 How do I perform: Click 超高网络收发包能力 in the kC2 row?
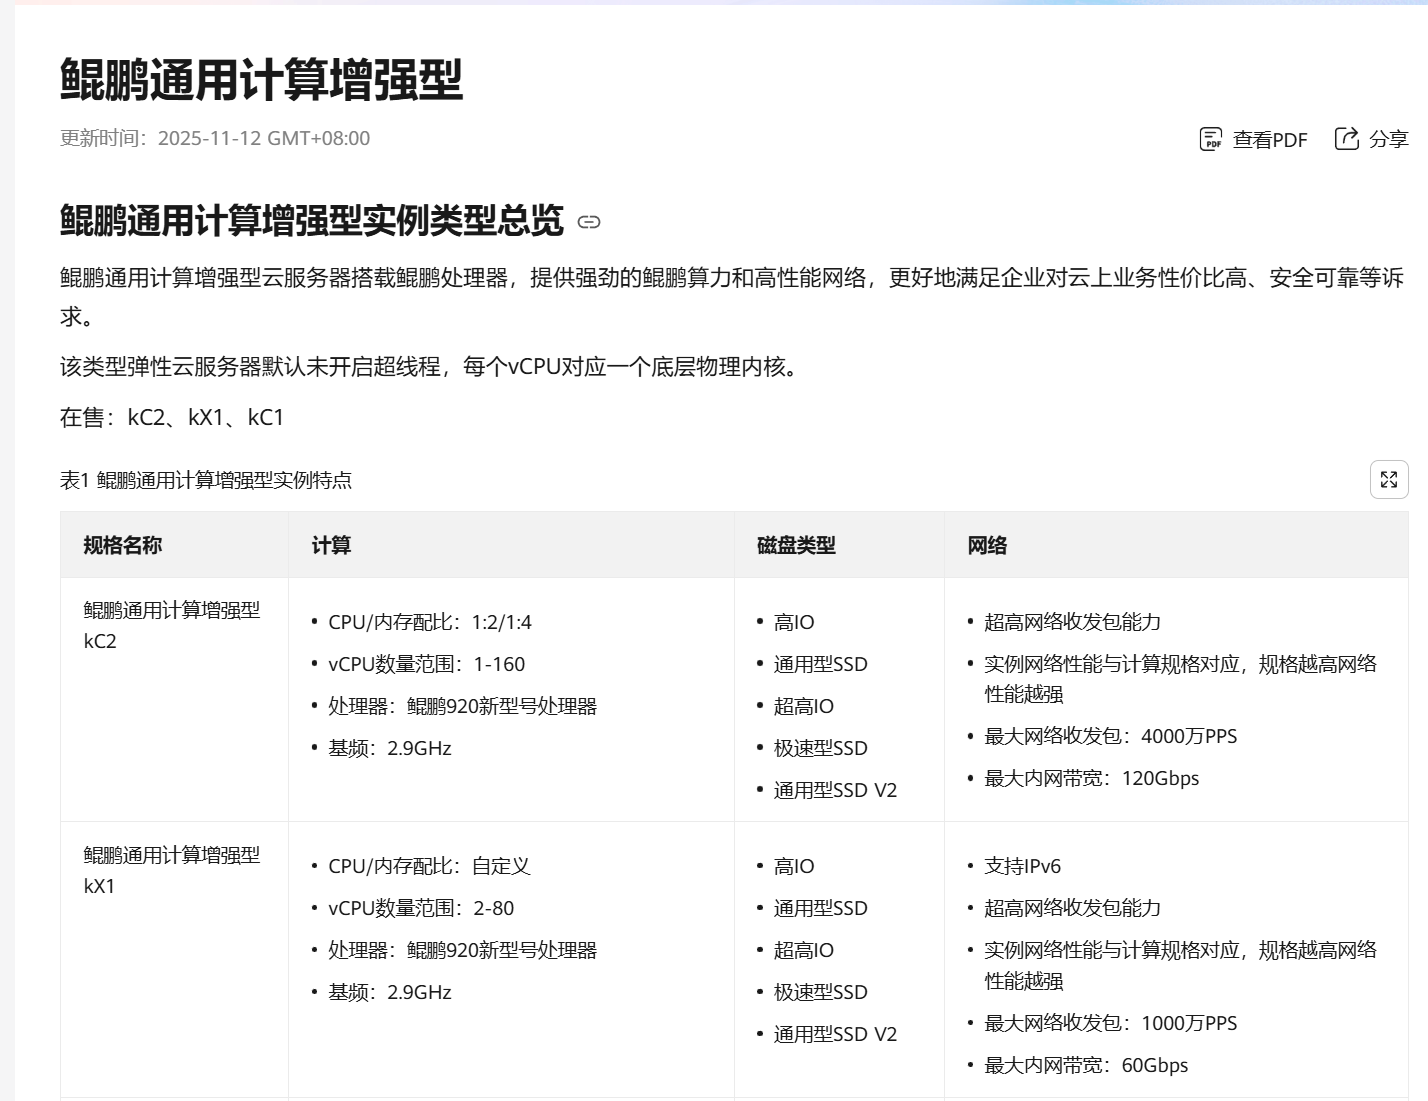tap(1073, 622)
